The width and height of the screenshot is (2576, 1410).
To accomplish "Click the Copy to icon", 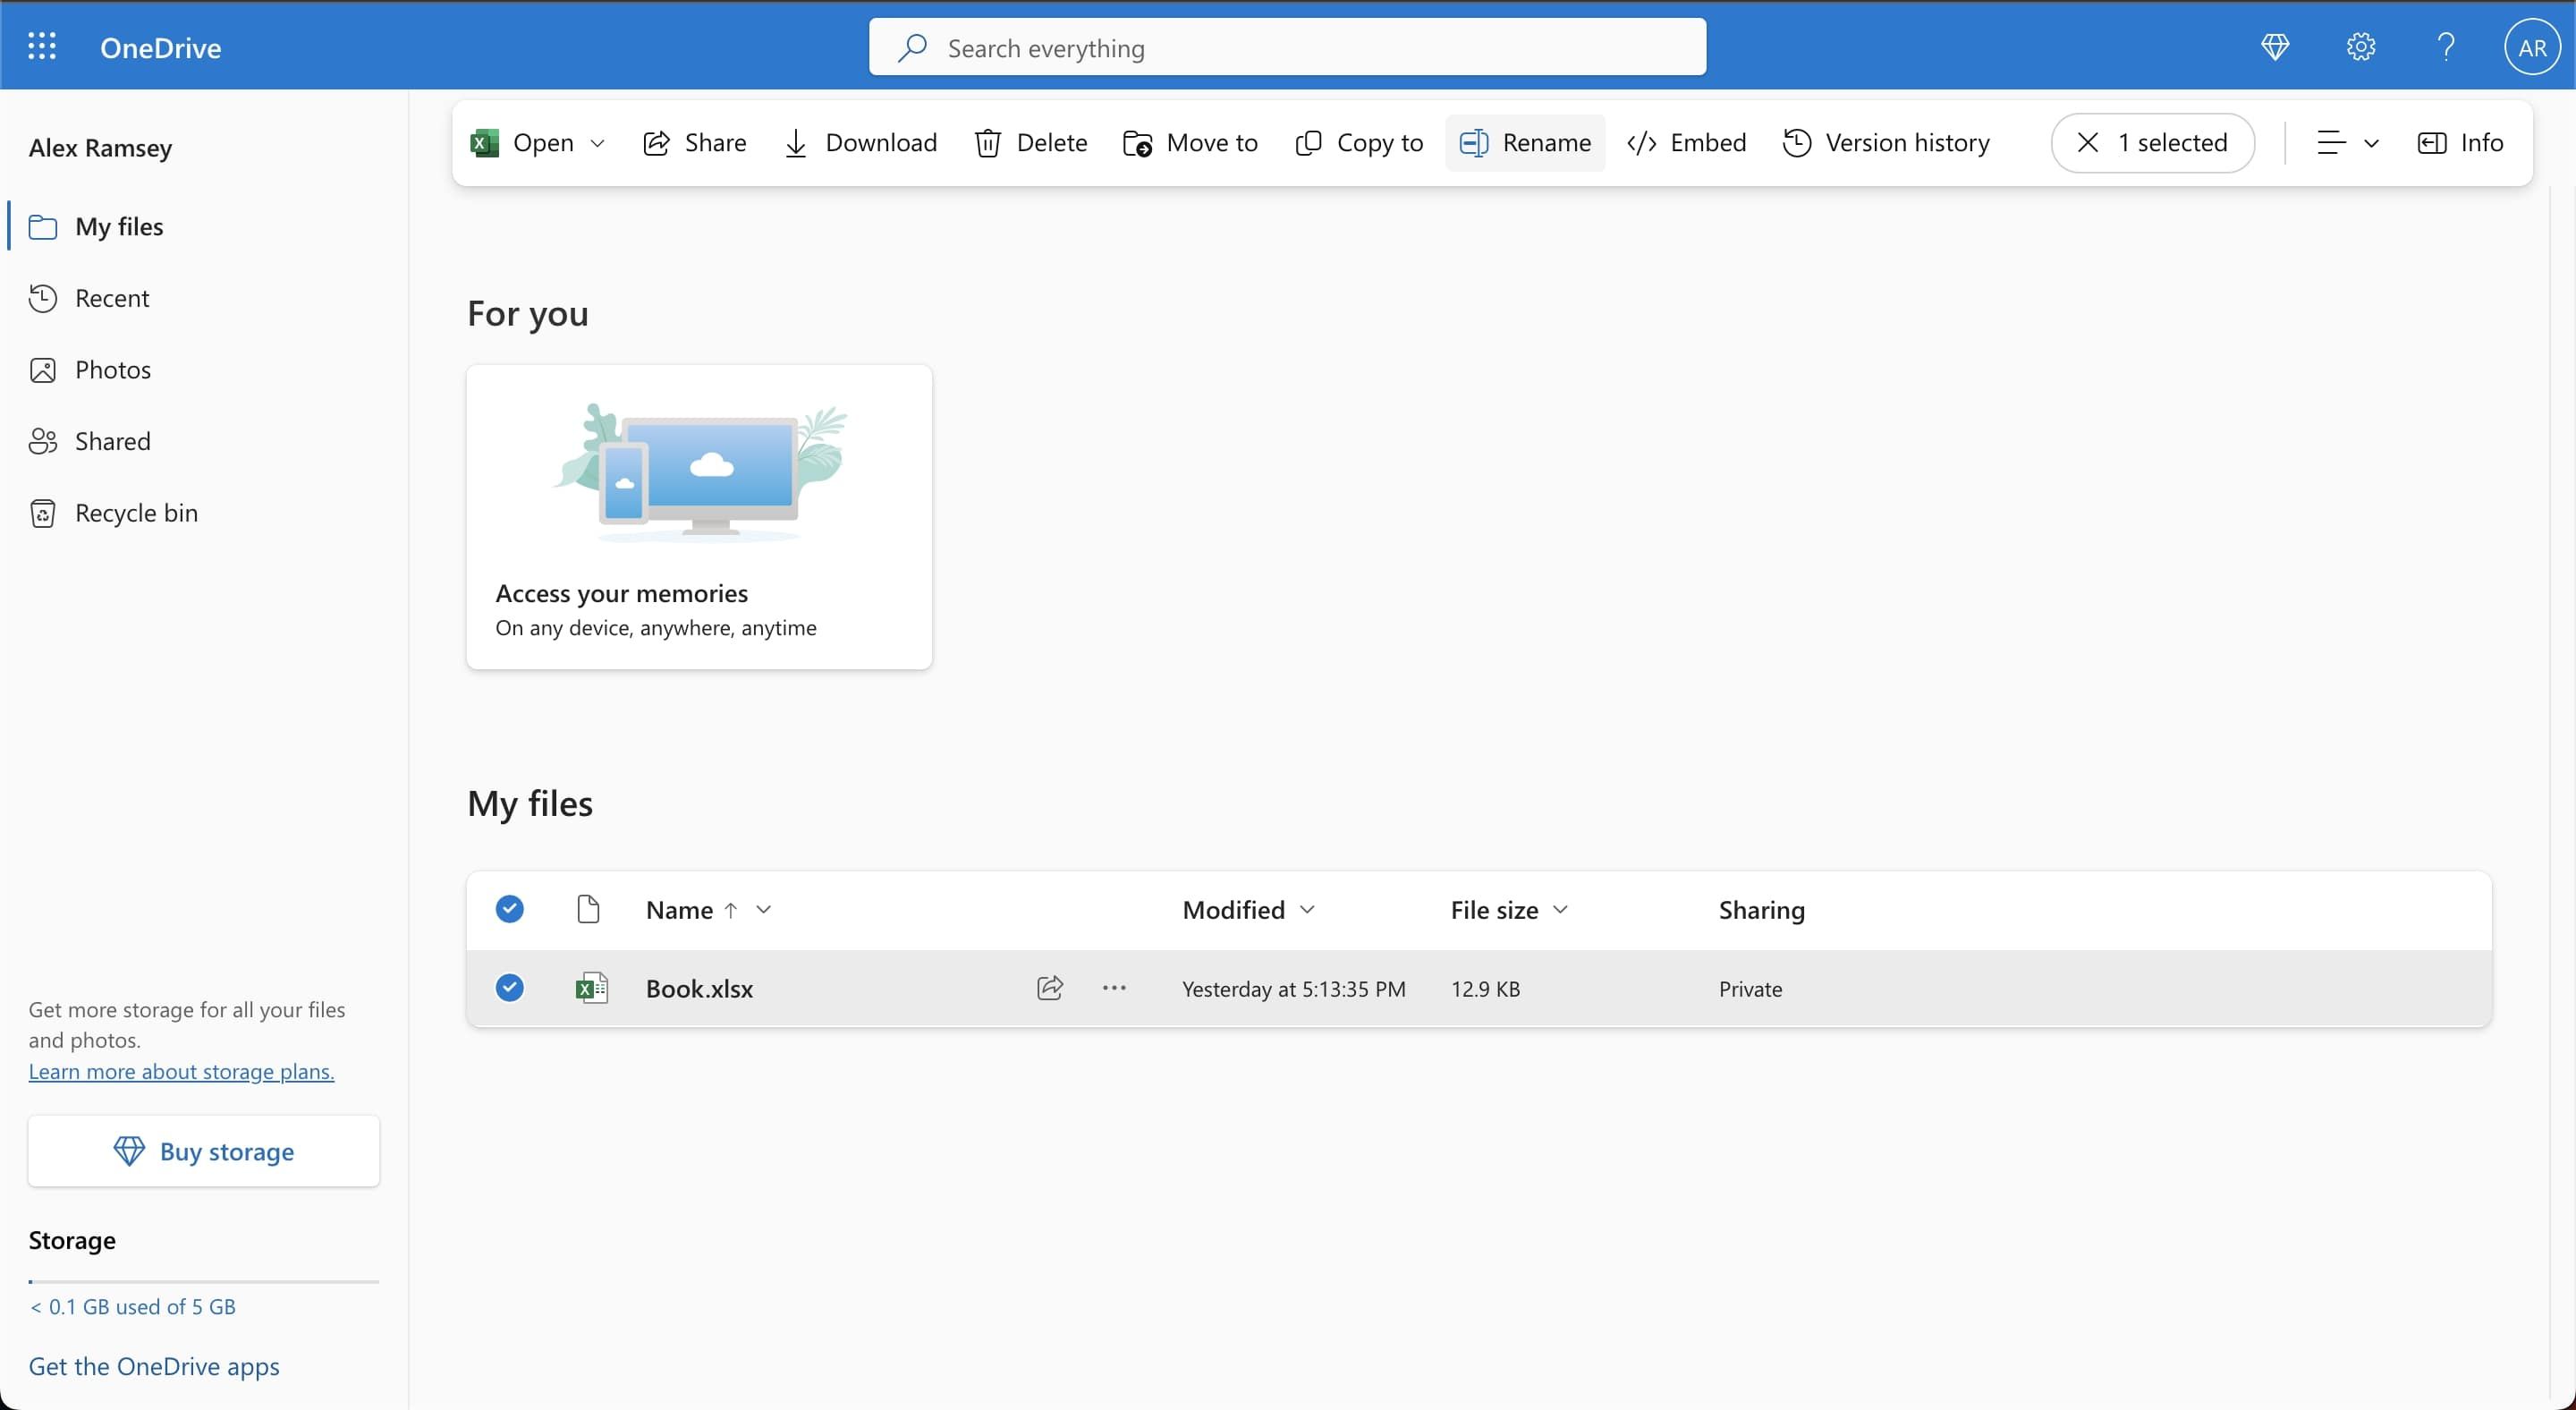I will click(x=1308, y=142).
